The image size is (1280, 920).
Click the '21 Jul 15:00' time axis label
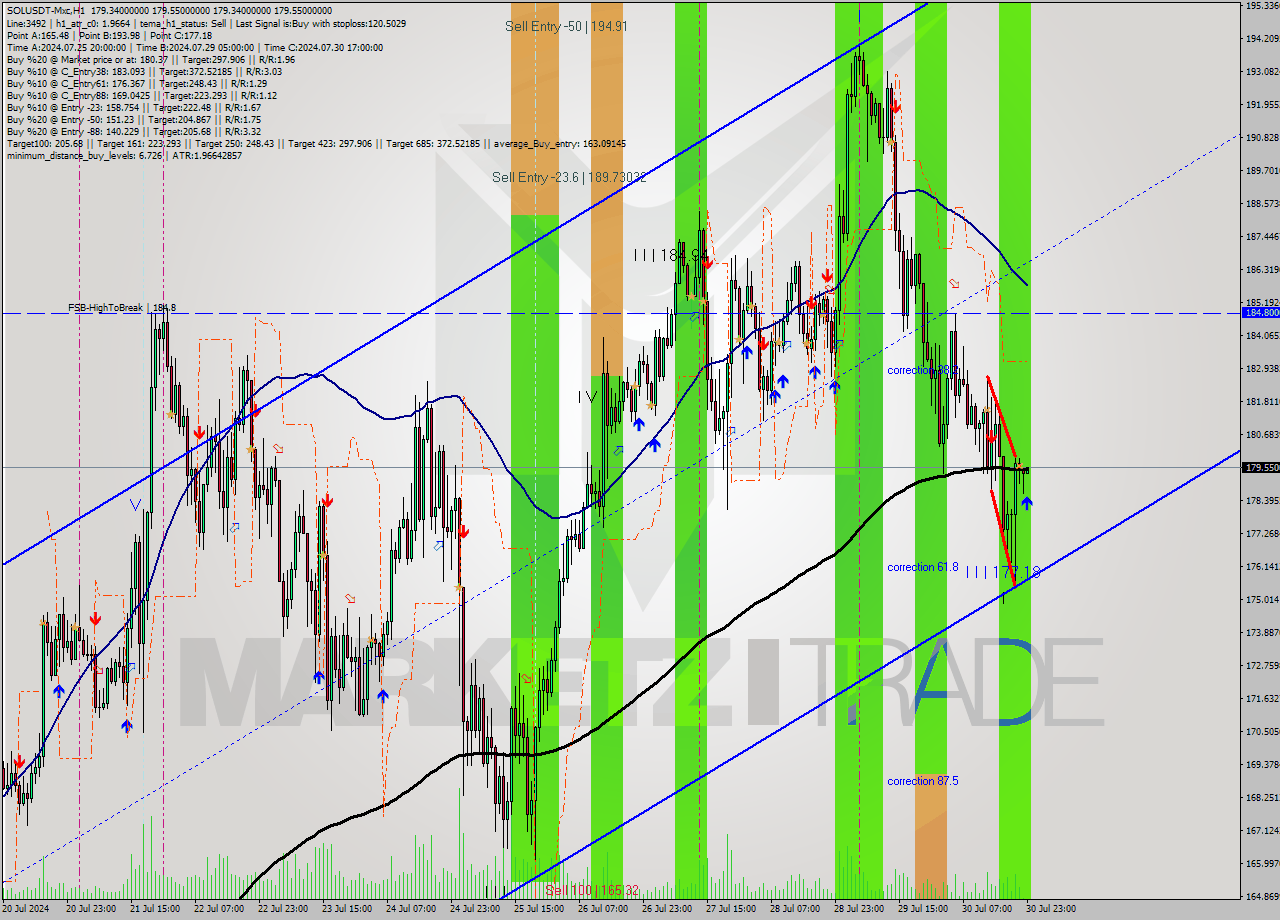click(x=155, y=909)
